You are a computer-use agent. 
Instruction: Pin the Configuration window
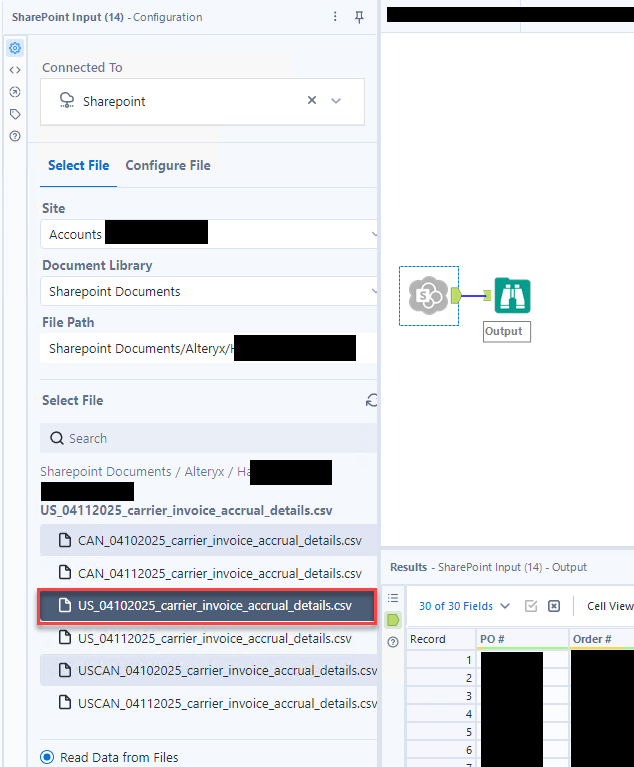359,17
